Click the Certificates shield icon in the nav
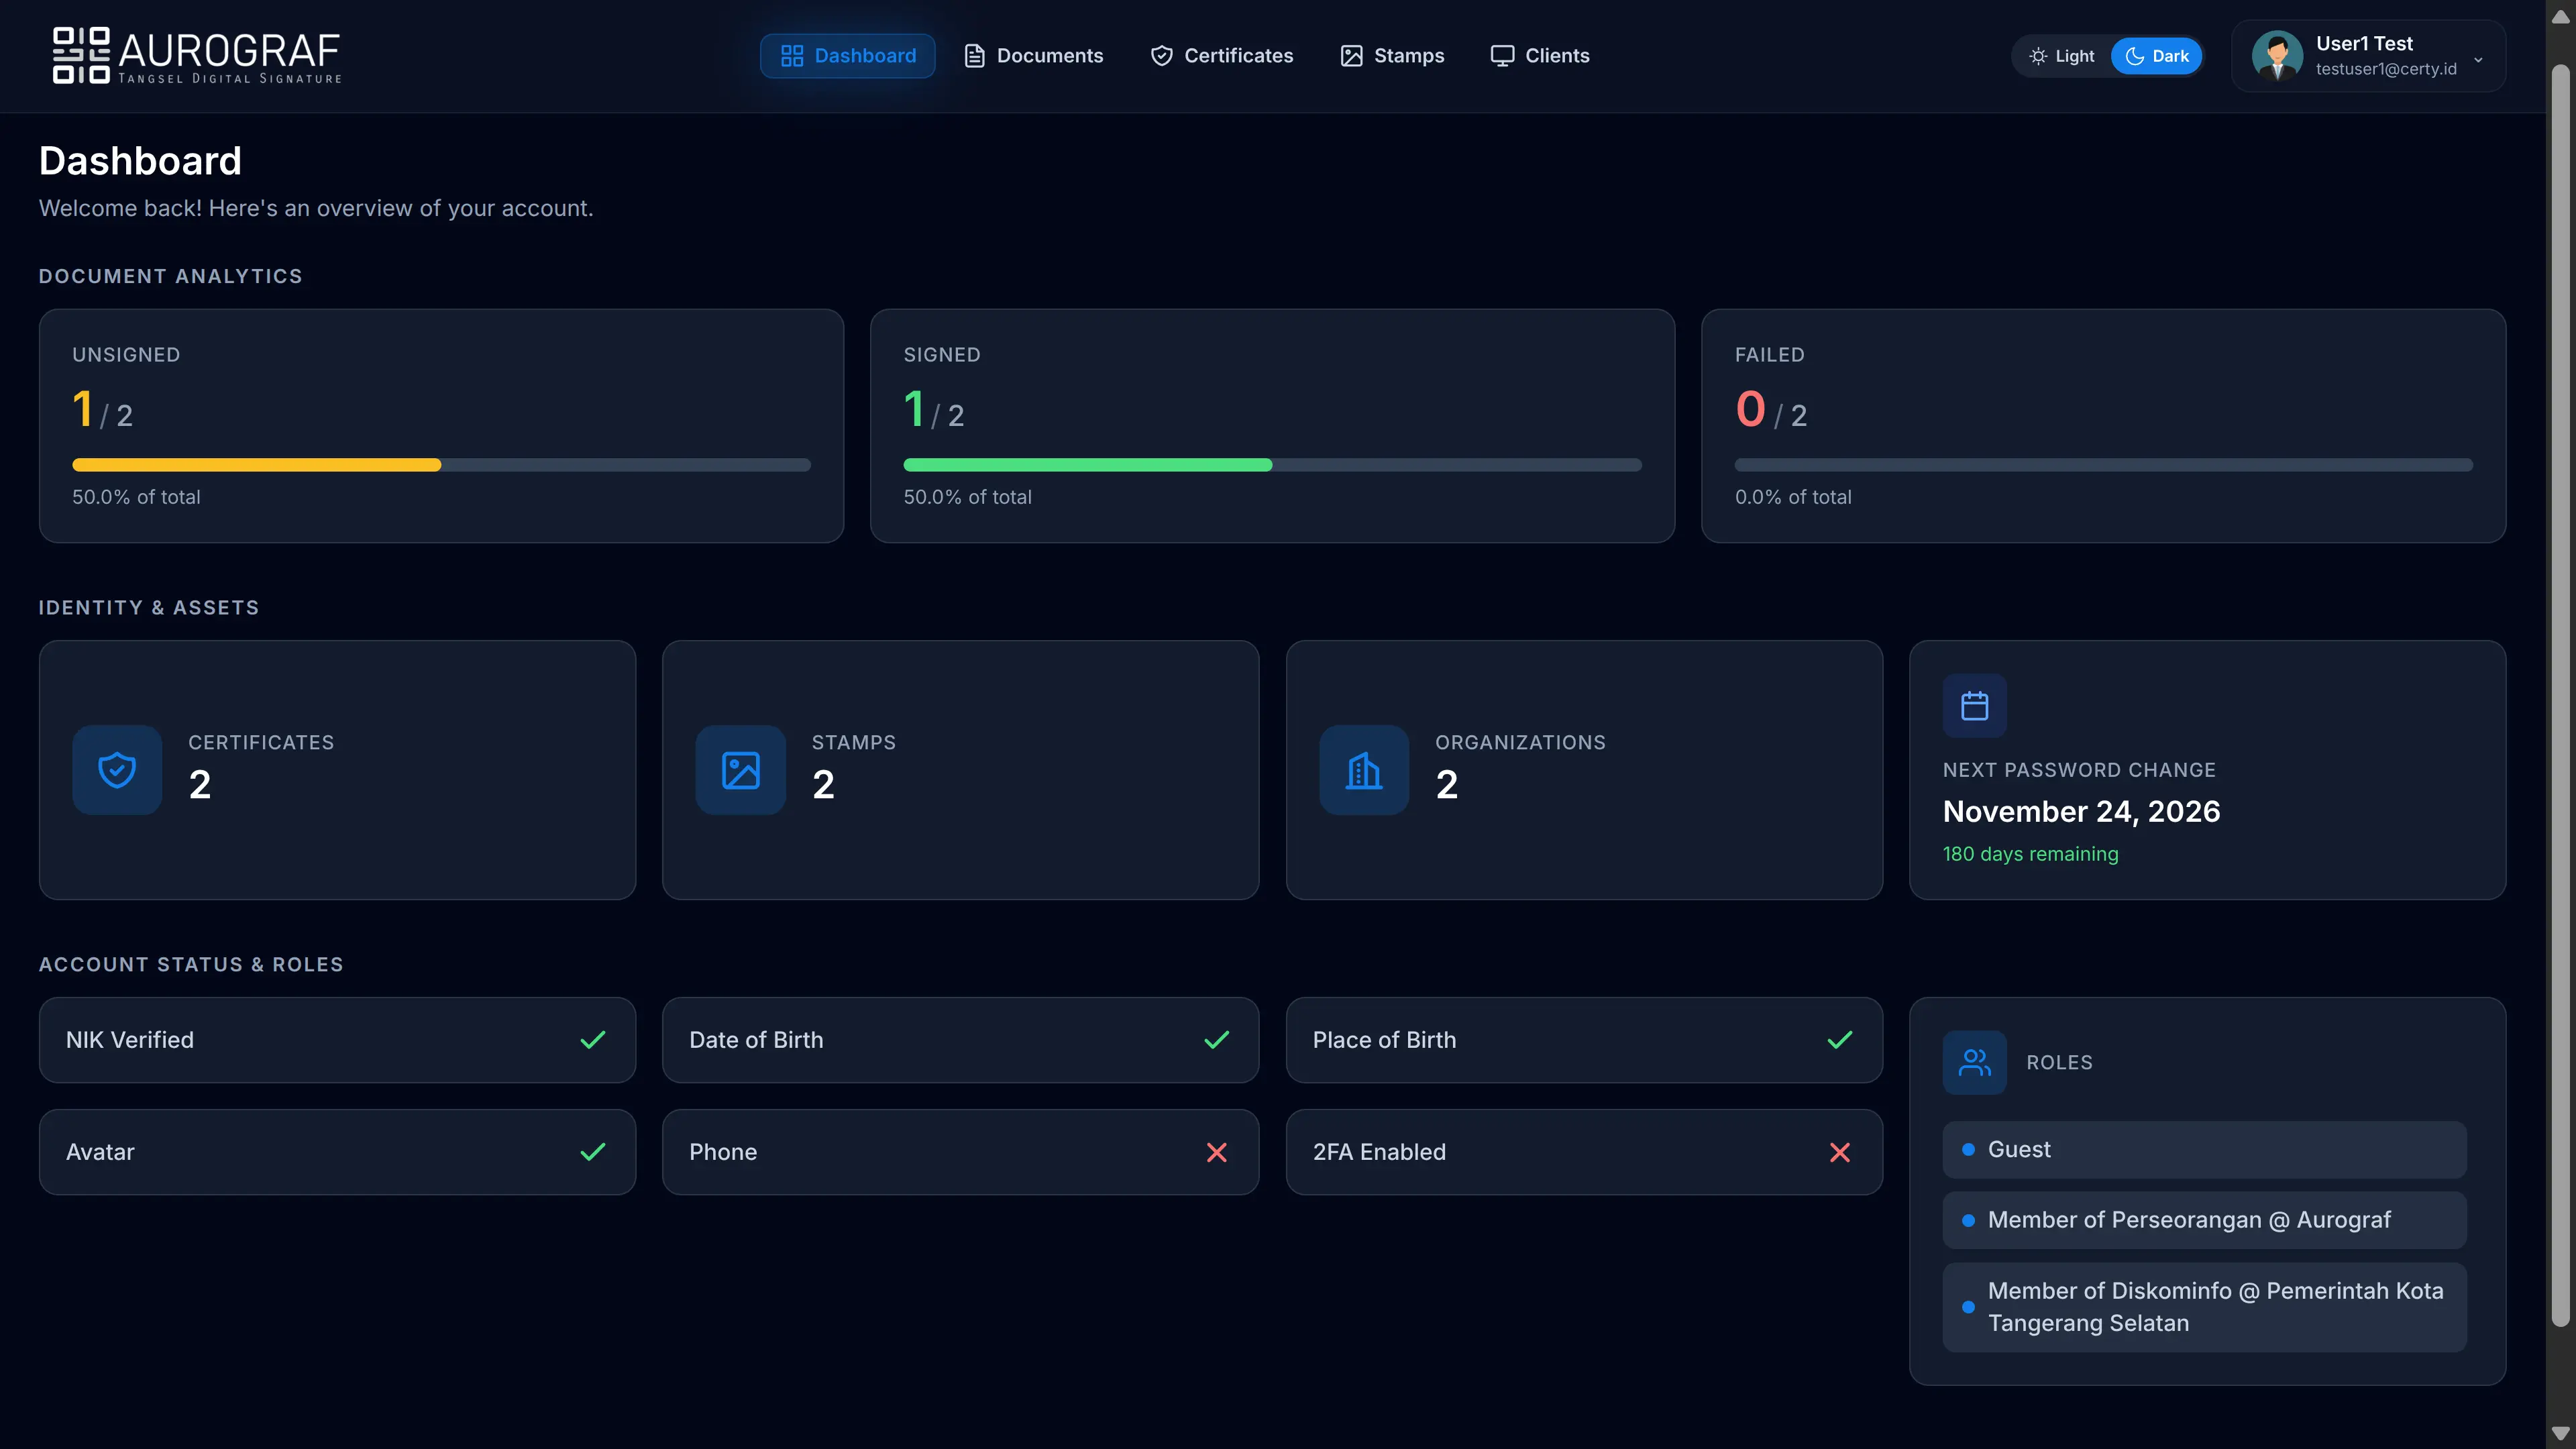 (1161, 56)
